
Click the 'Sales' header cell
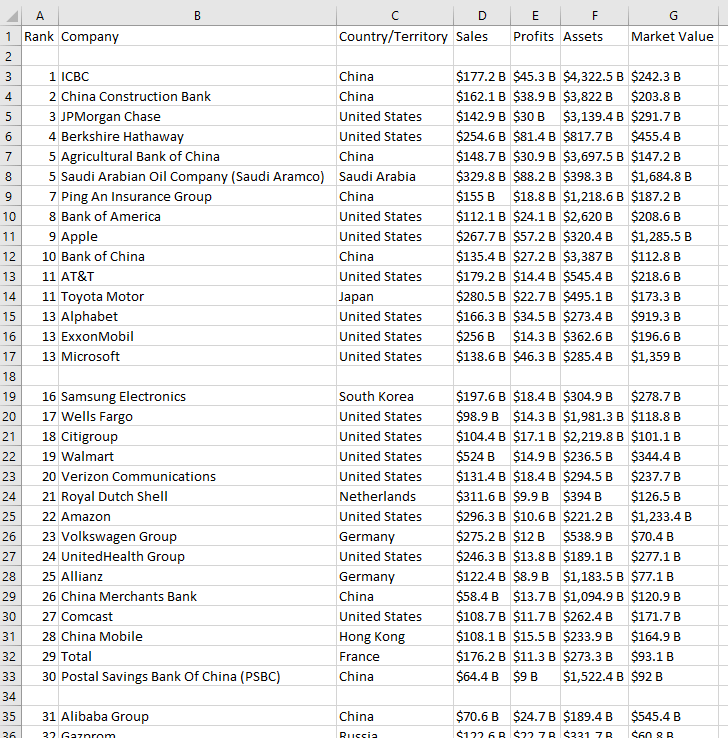coord(482,36)
